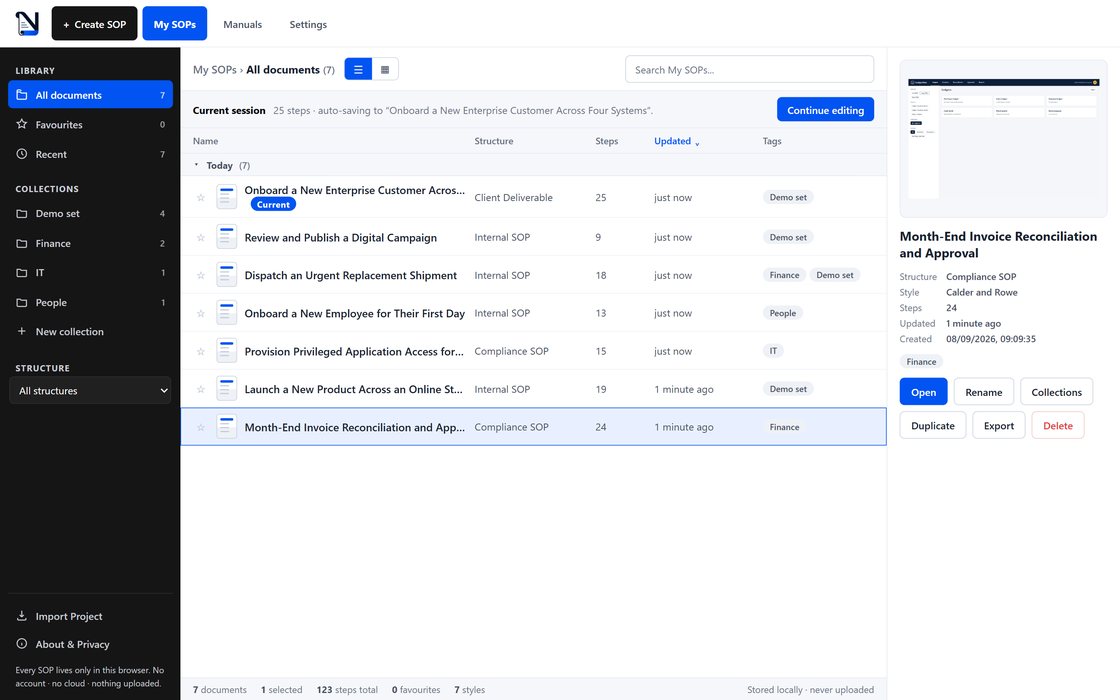This screenshot has height=700, width=1120.
Task: Click the People folder icon
Action: click(x=21, y=302)
